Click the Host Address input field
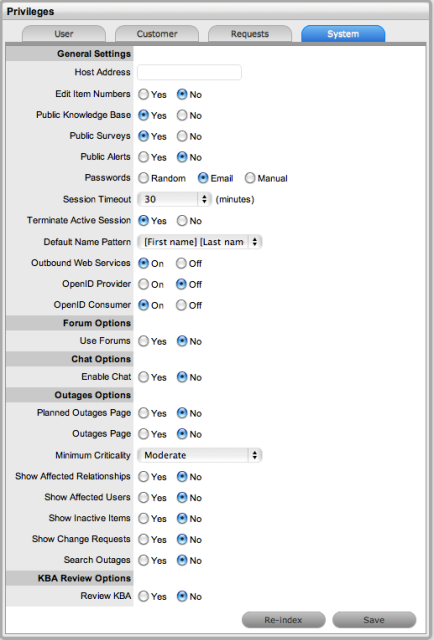This screenshot has width=434, height=640. coord(189,72)
